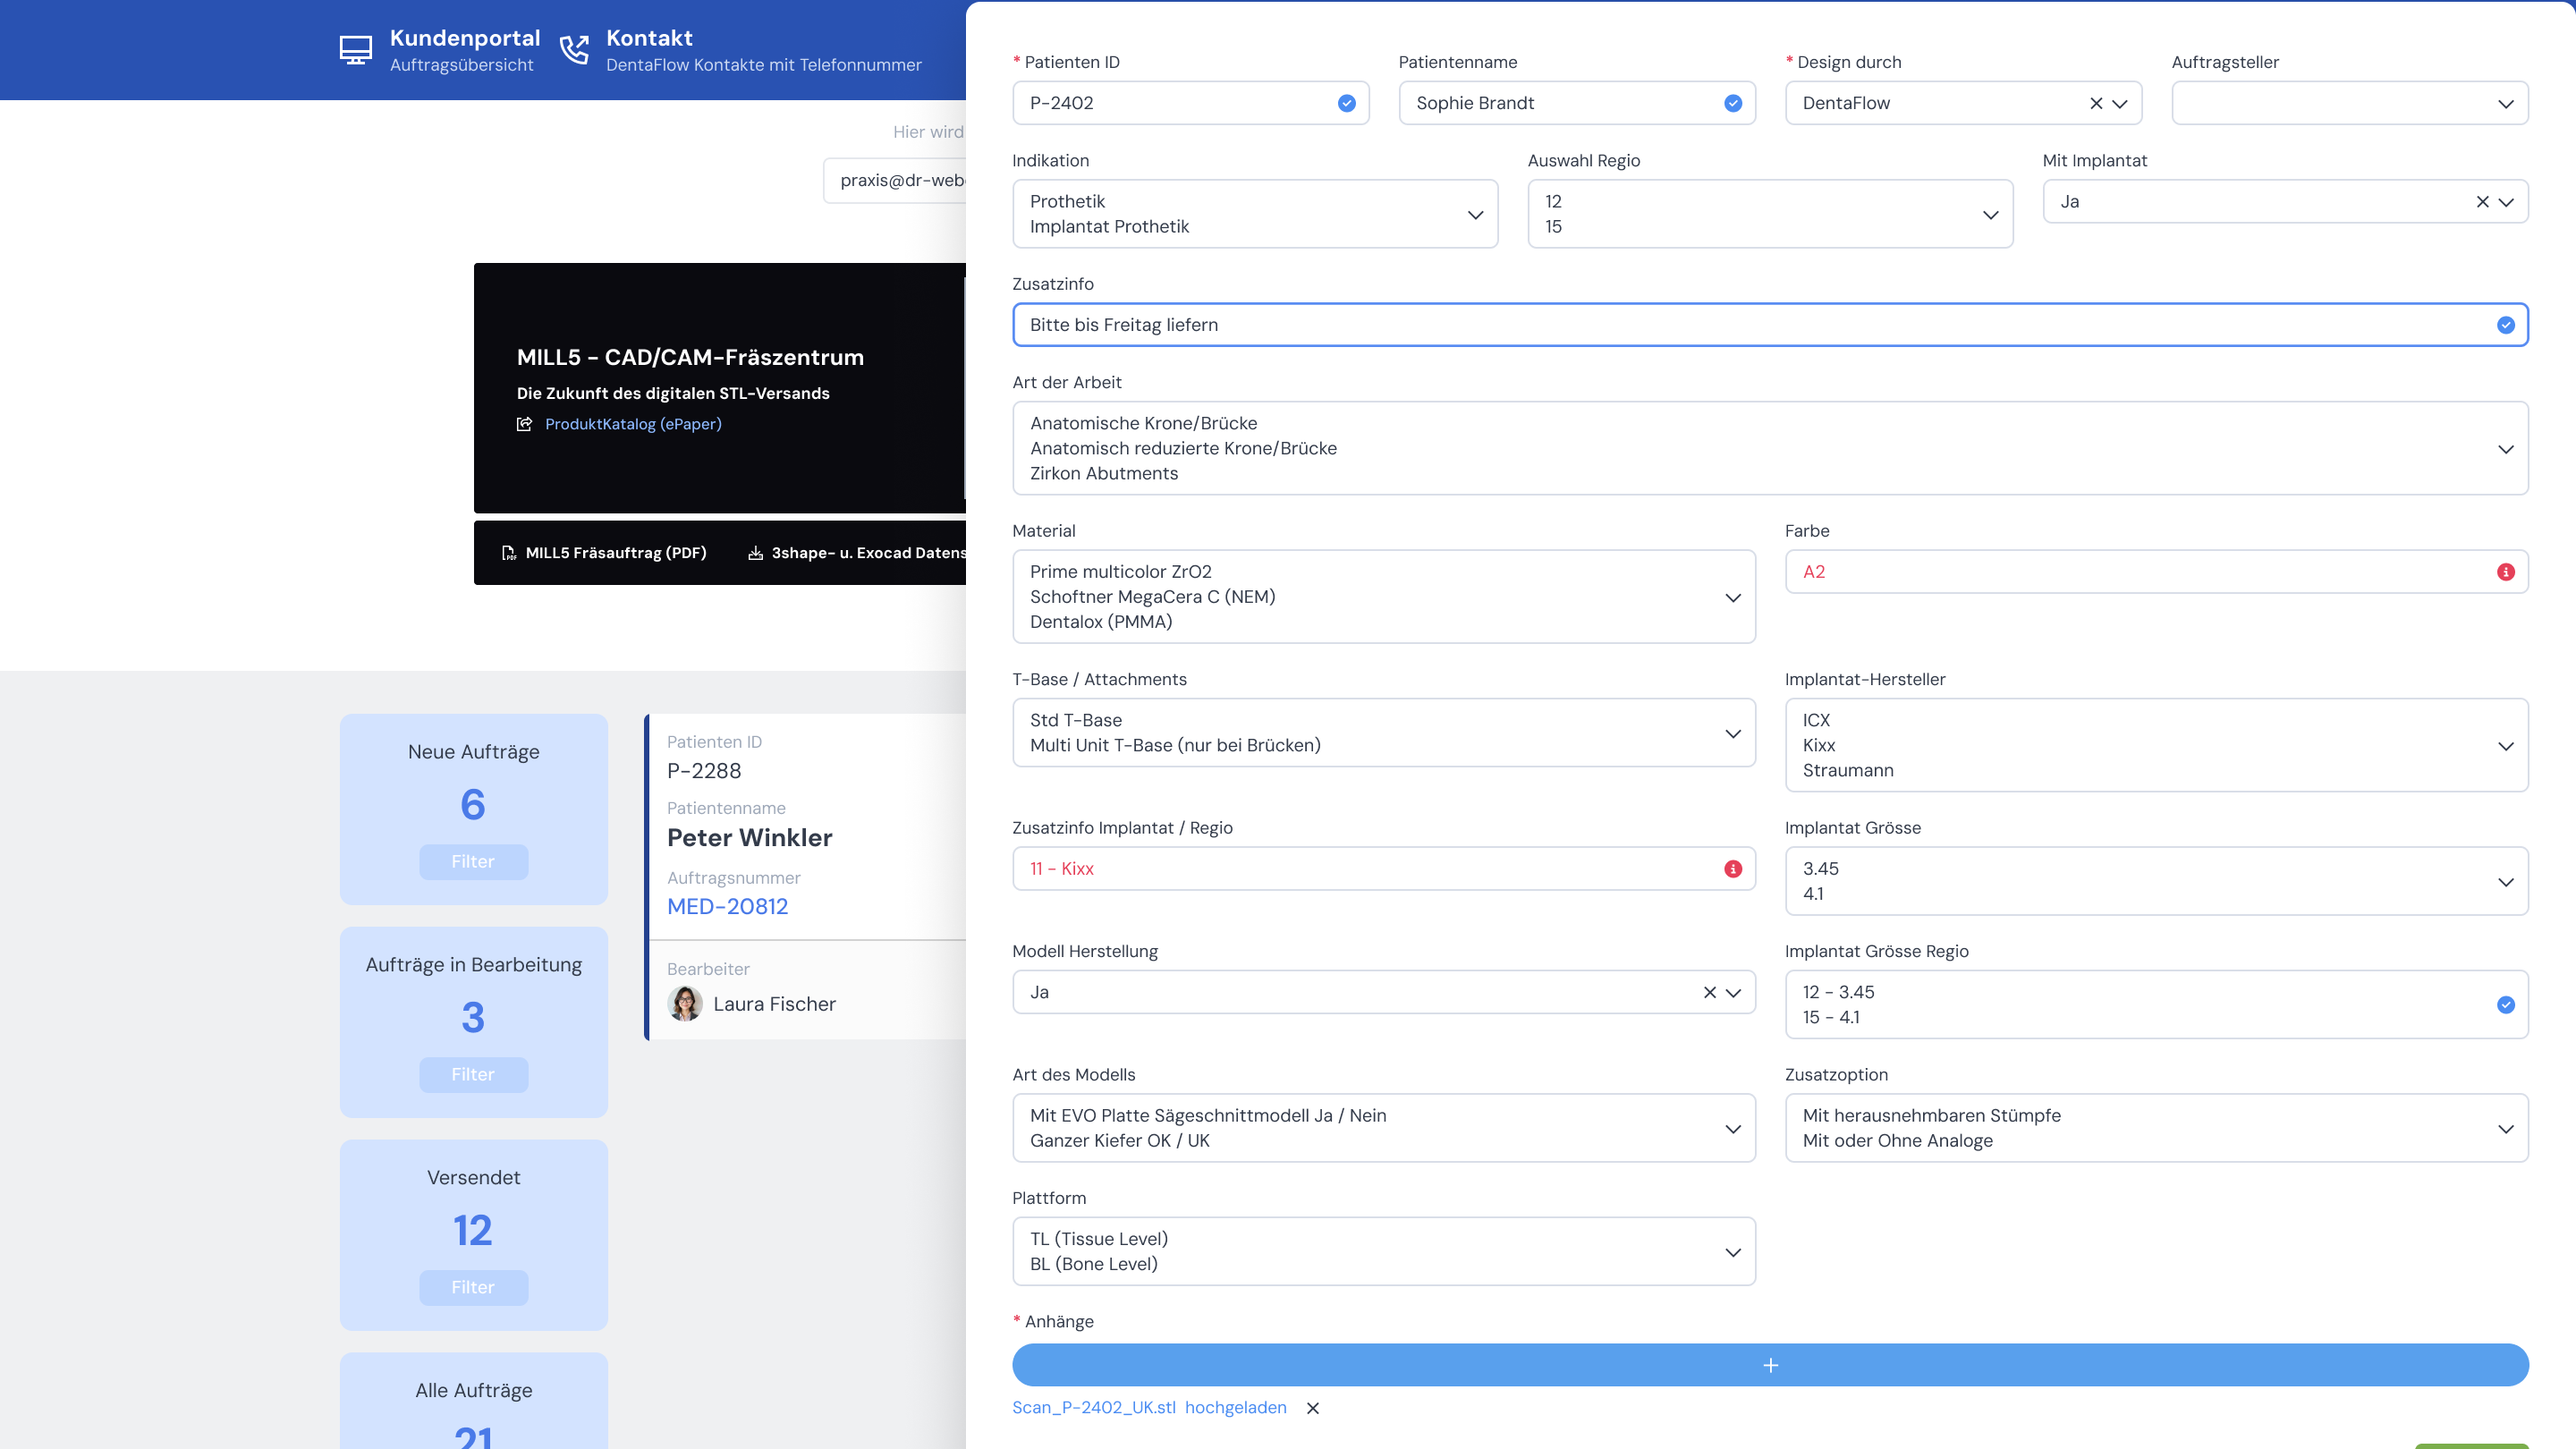2576x1449 pixels.
Task: Click the Implantat Grösse Regio text area
Action: [x=2156, y=1005]
